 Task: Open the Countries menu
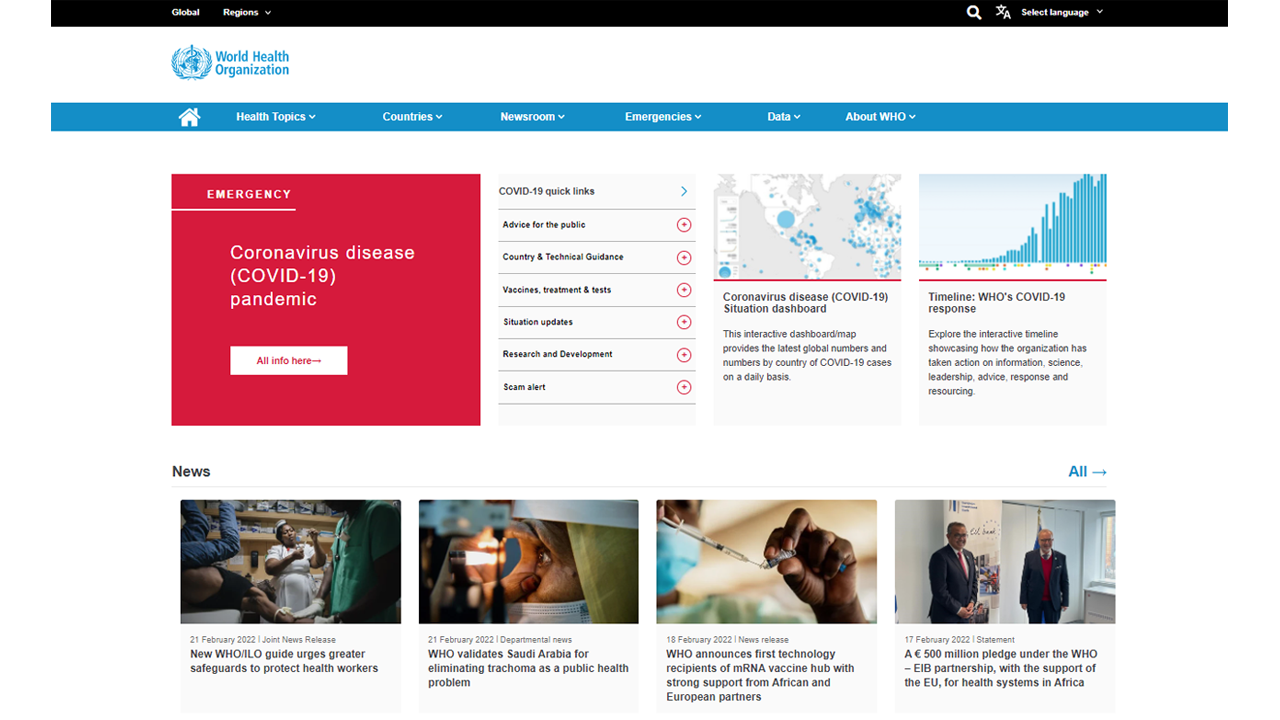click(412, 117)
